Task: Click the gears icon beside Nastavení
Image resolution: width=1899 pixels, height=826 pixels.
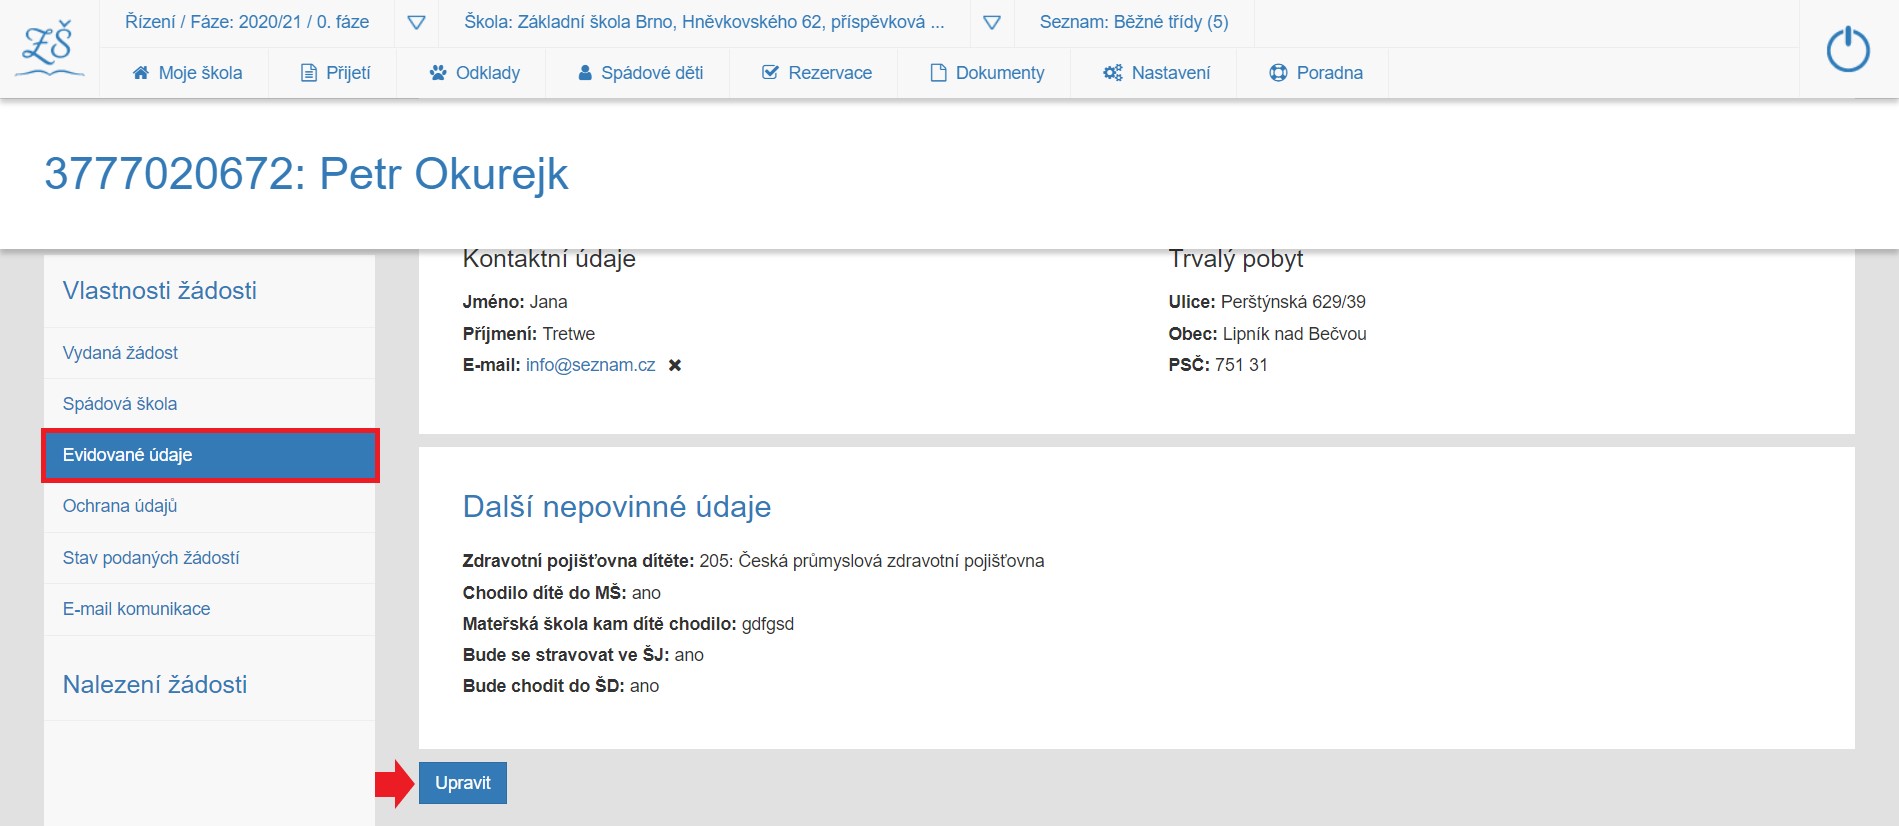Action: 1113,72
